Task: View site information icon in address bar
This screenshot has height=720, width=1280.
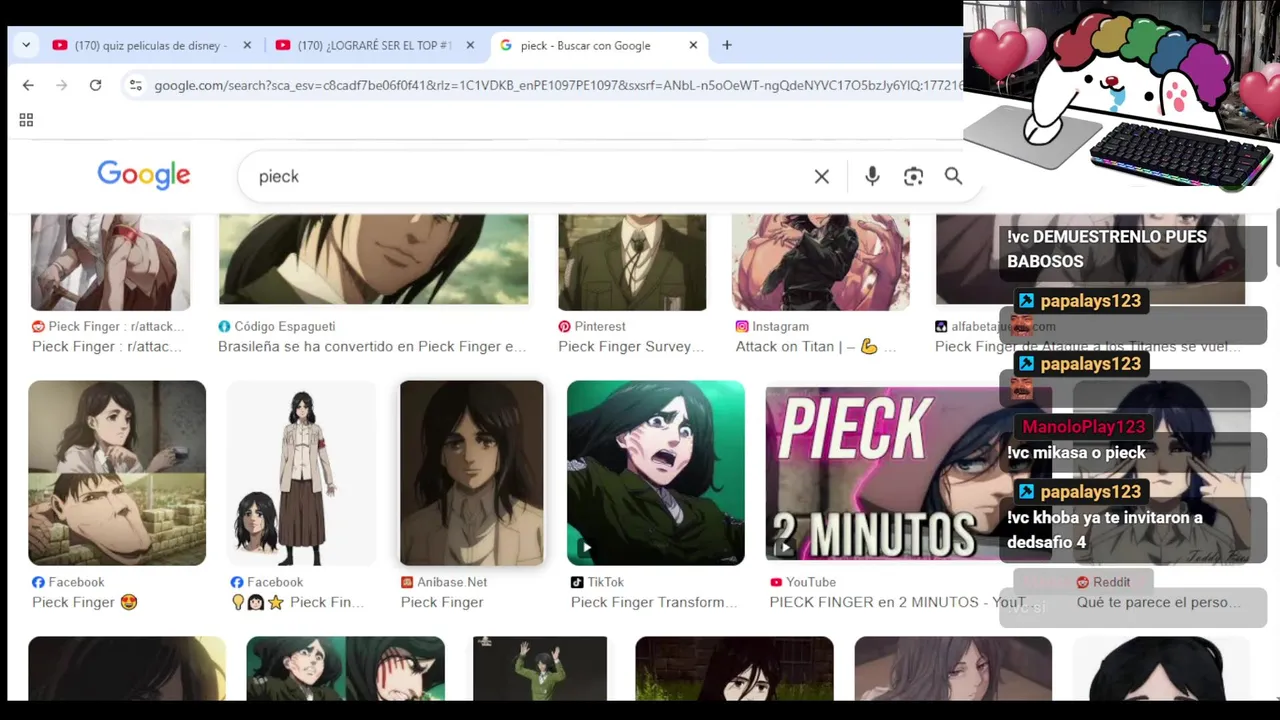Action: coord(136,85)
